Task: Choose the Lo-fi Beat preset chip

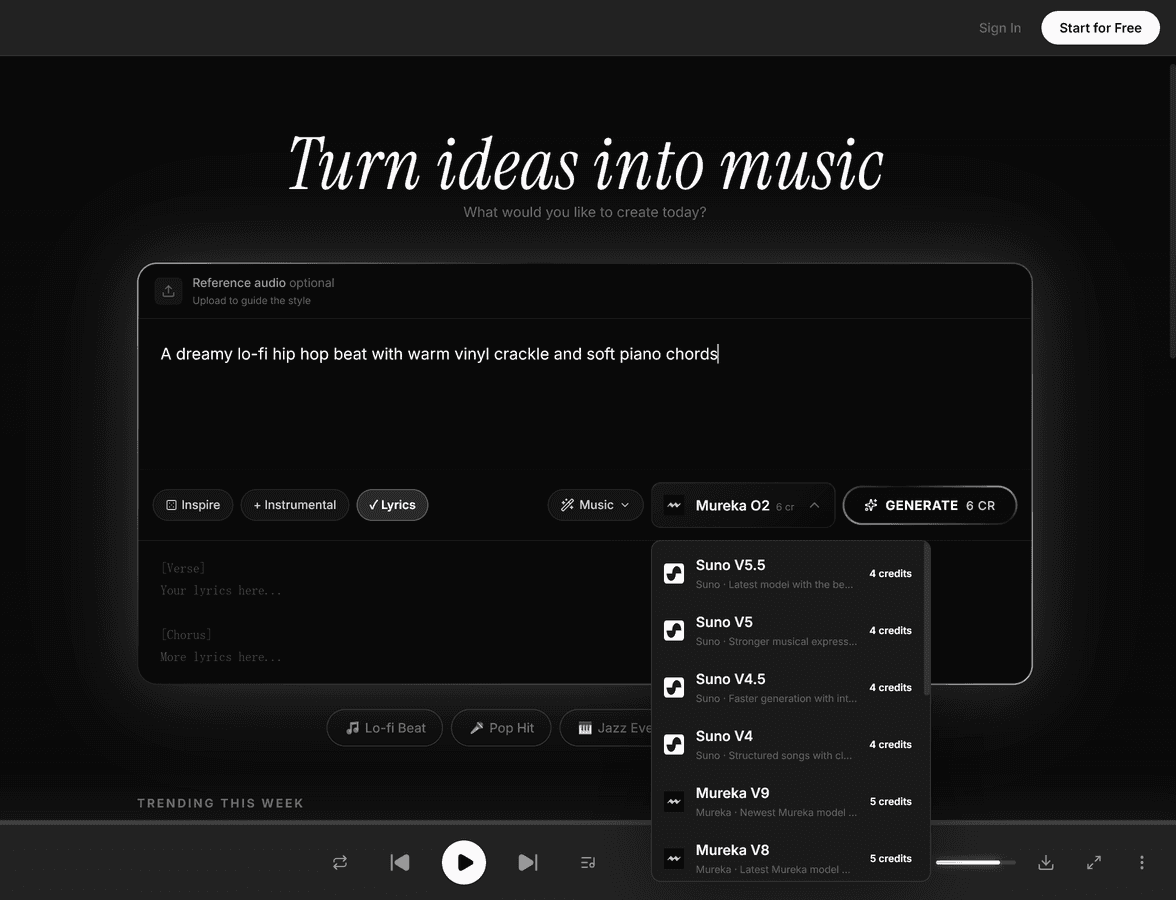Action: click(x=385, y=728)
